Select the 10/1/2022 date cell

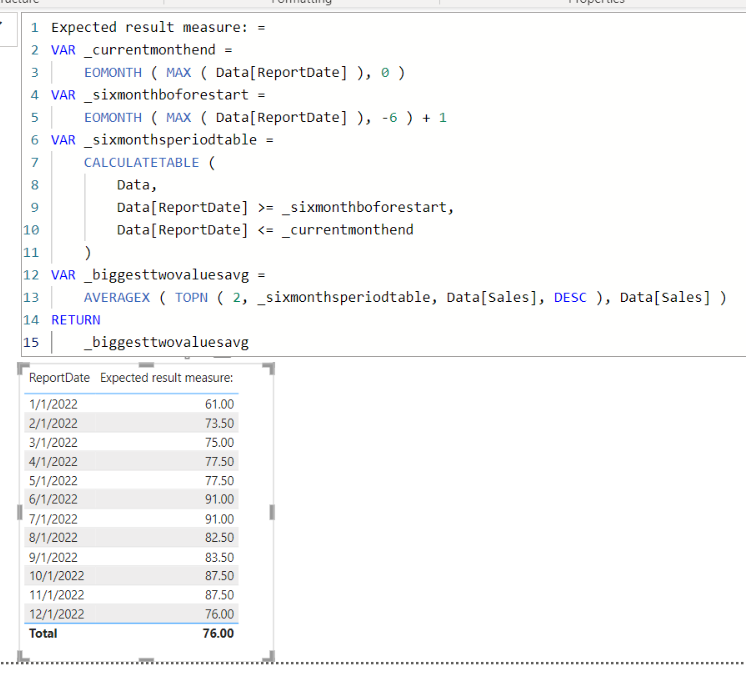tap(57, 576)
